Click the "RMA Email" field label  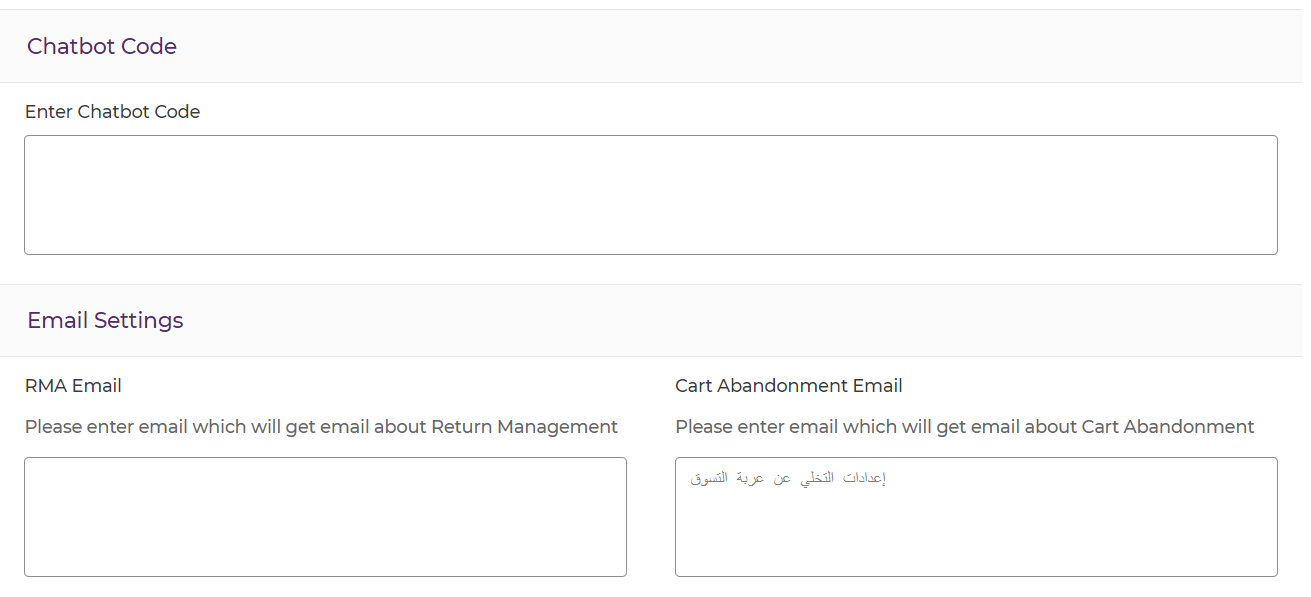tap(73, 385)
